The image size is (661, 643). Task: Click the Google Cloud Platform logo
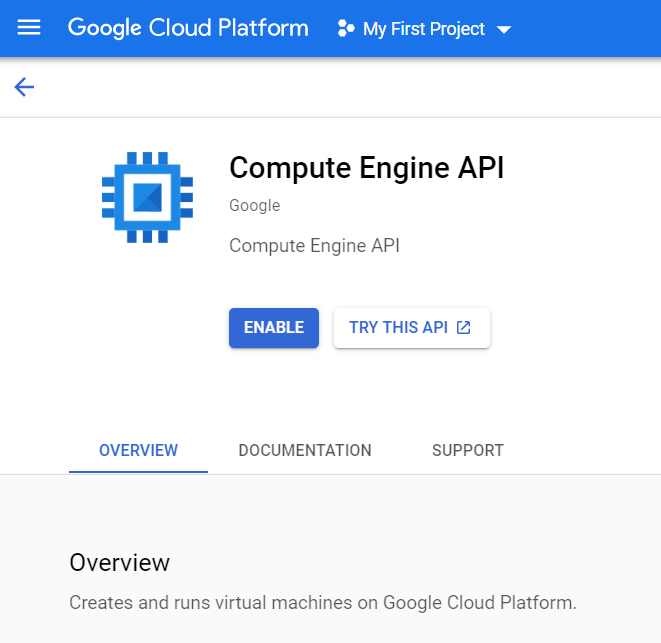(188, 28)
